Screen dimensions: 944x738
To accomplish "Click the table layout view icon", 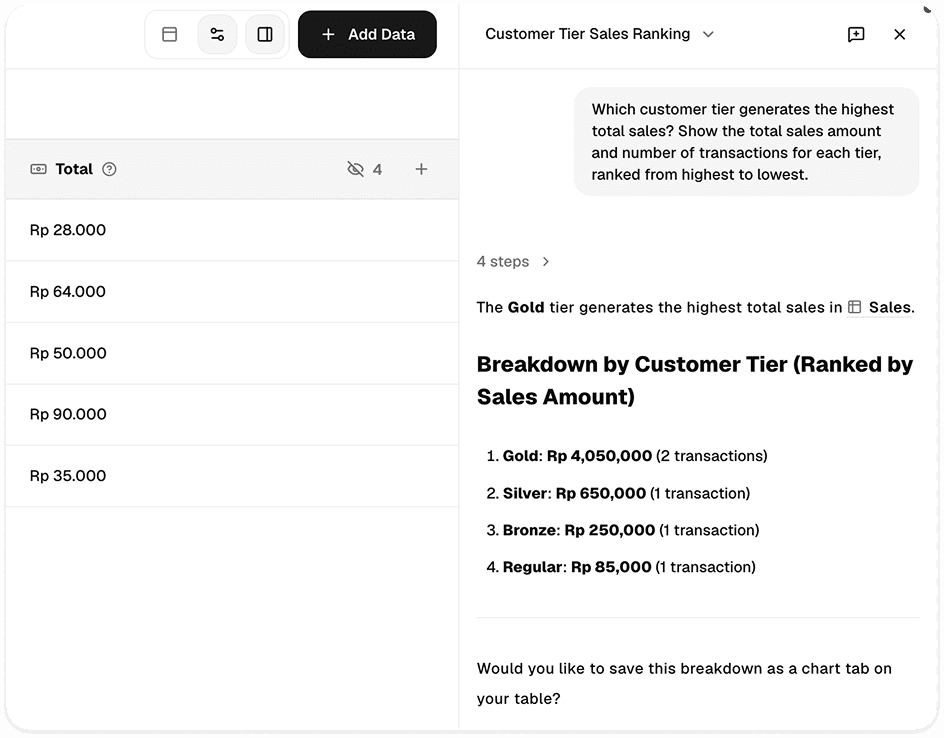I will tap(170, 34).
